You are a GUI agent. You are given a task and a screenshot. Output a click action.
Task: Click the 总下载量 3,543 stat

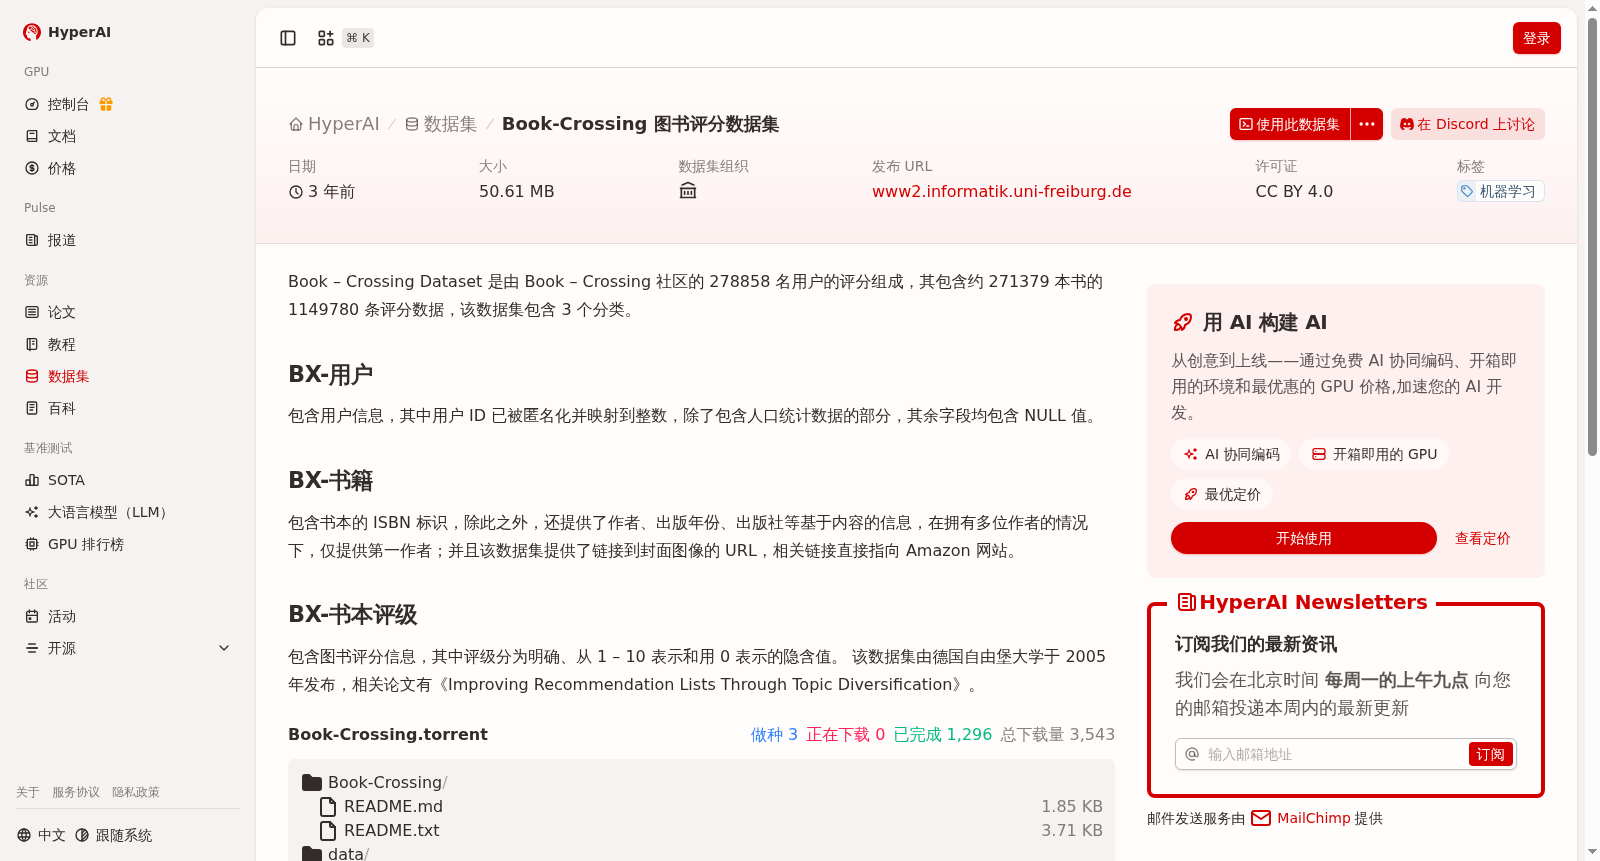(1058, 734)
